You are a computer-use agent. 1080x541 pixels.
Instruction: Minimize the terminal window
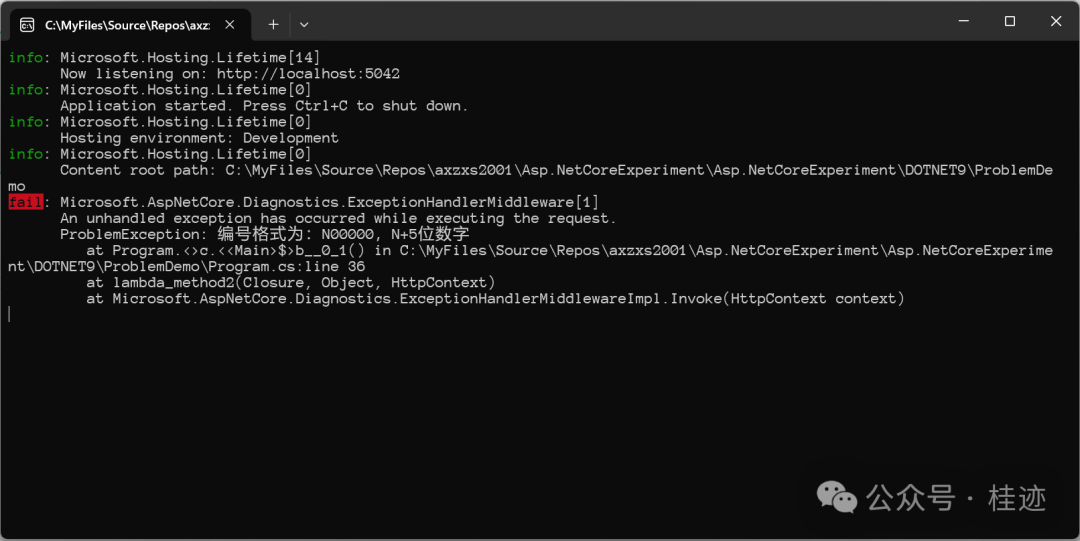(x=964, y=21)
